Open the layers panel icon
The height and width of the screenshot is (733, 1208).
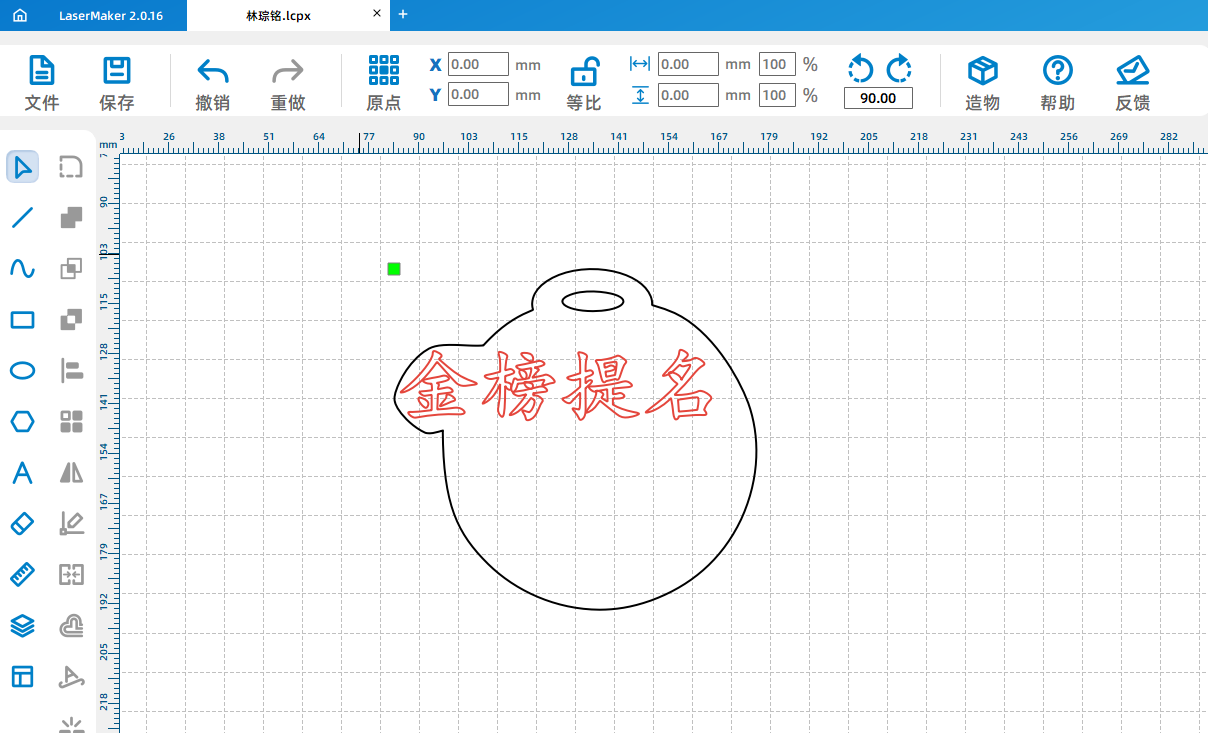[22, 626]
